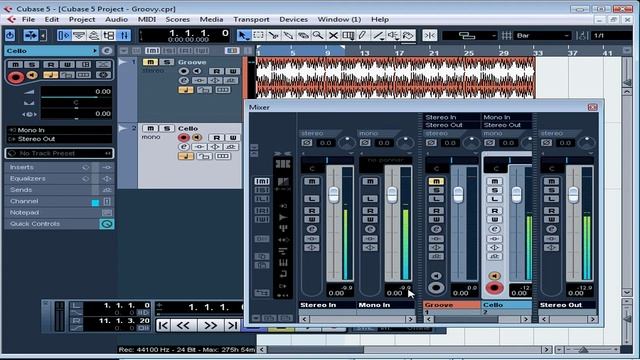Open Edit Channel Settings in Cello inspector
Image resolution: width=640 pixels, height=360 pixels.
(x=107, y=51)
